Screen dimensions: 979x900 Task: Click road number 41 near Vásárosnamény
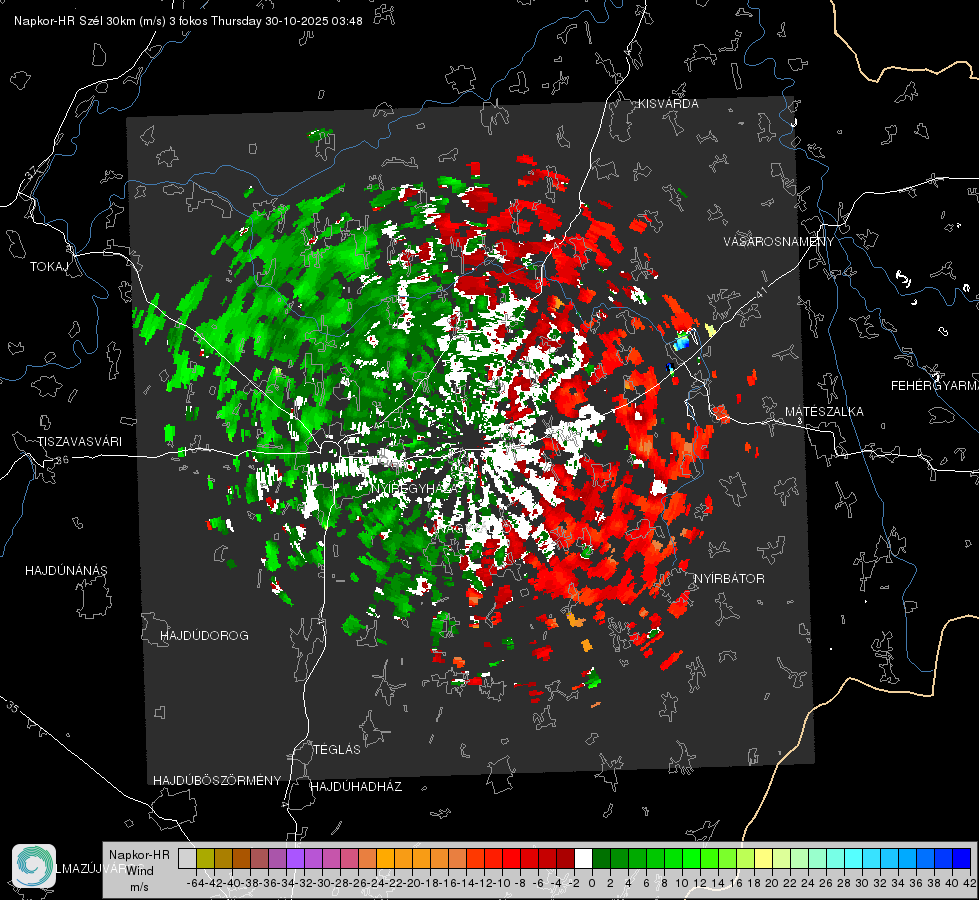click(761, 292)
